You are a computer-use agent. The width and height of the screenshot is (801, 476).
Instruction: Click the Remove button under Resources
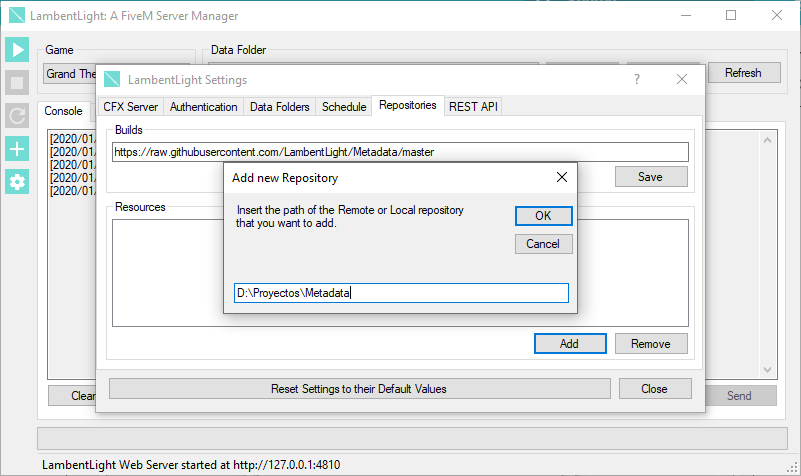coord(651,344)
